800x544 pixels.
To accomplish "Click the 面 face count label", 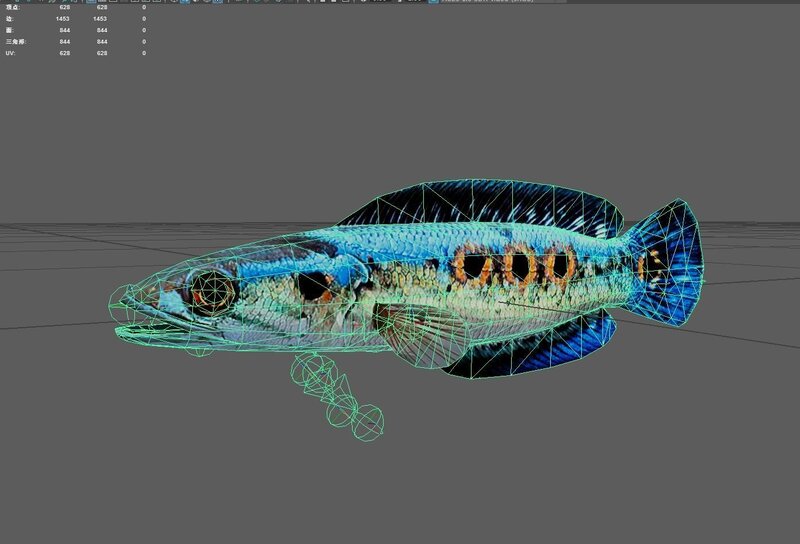I will [9, 30].
